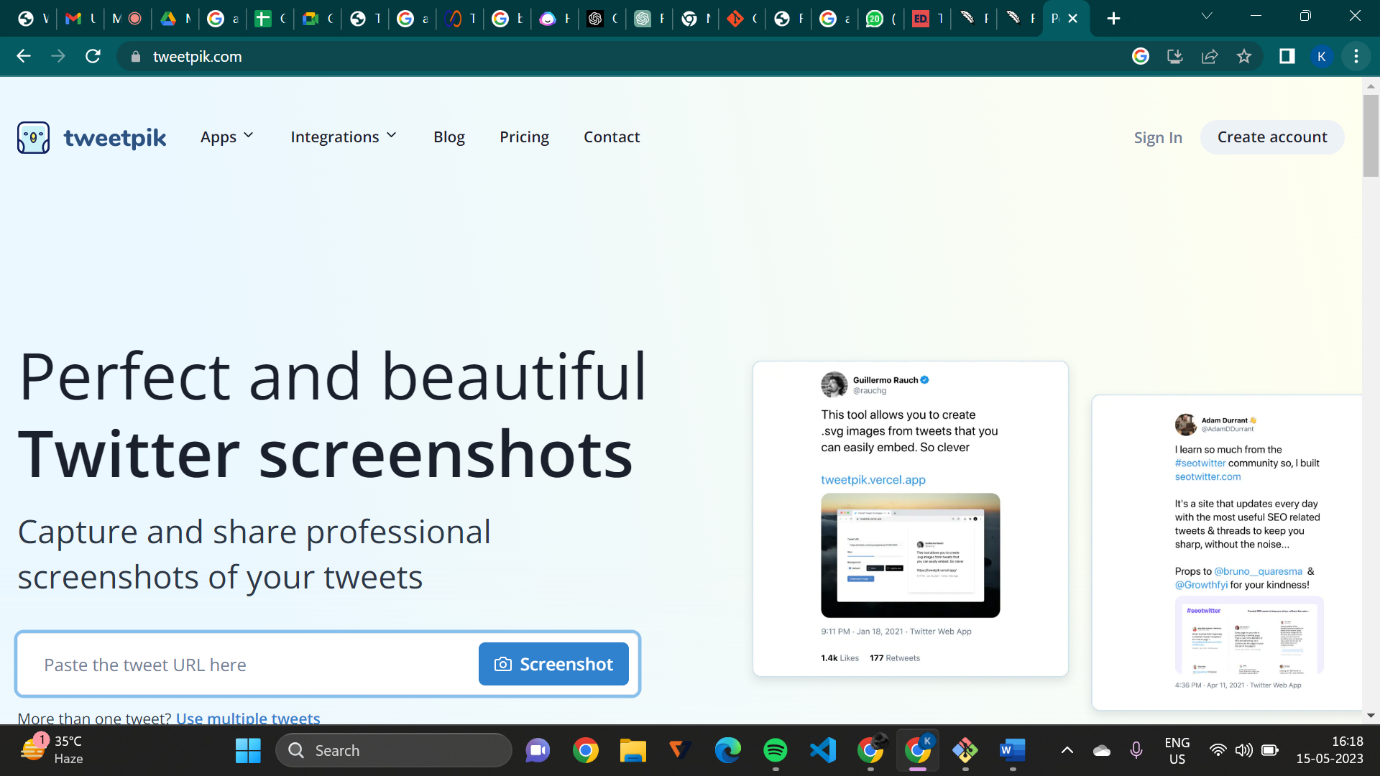1380x776 pixels.
Task: Open a new browser tab
Action: tap(1114, 18)
